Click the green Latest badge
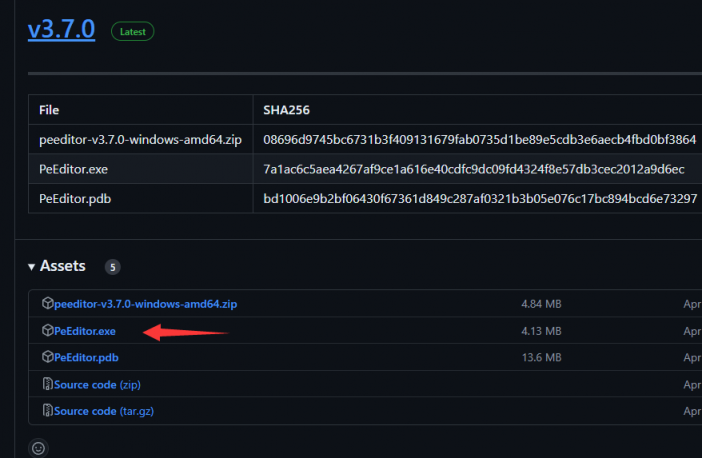 132,31
